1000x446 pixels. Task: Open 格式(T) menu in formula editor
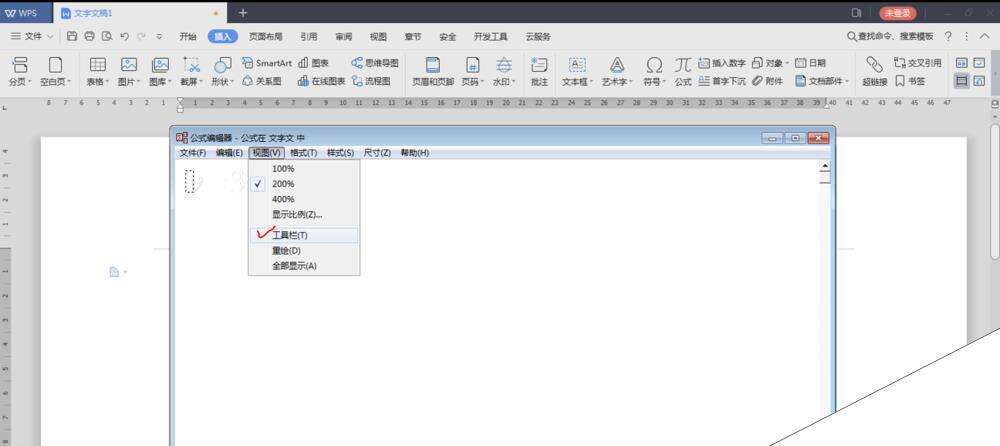point(303,153)
